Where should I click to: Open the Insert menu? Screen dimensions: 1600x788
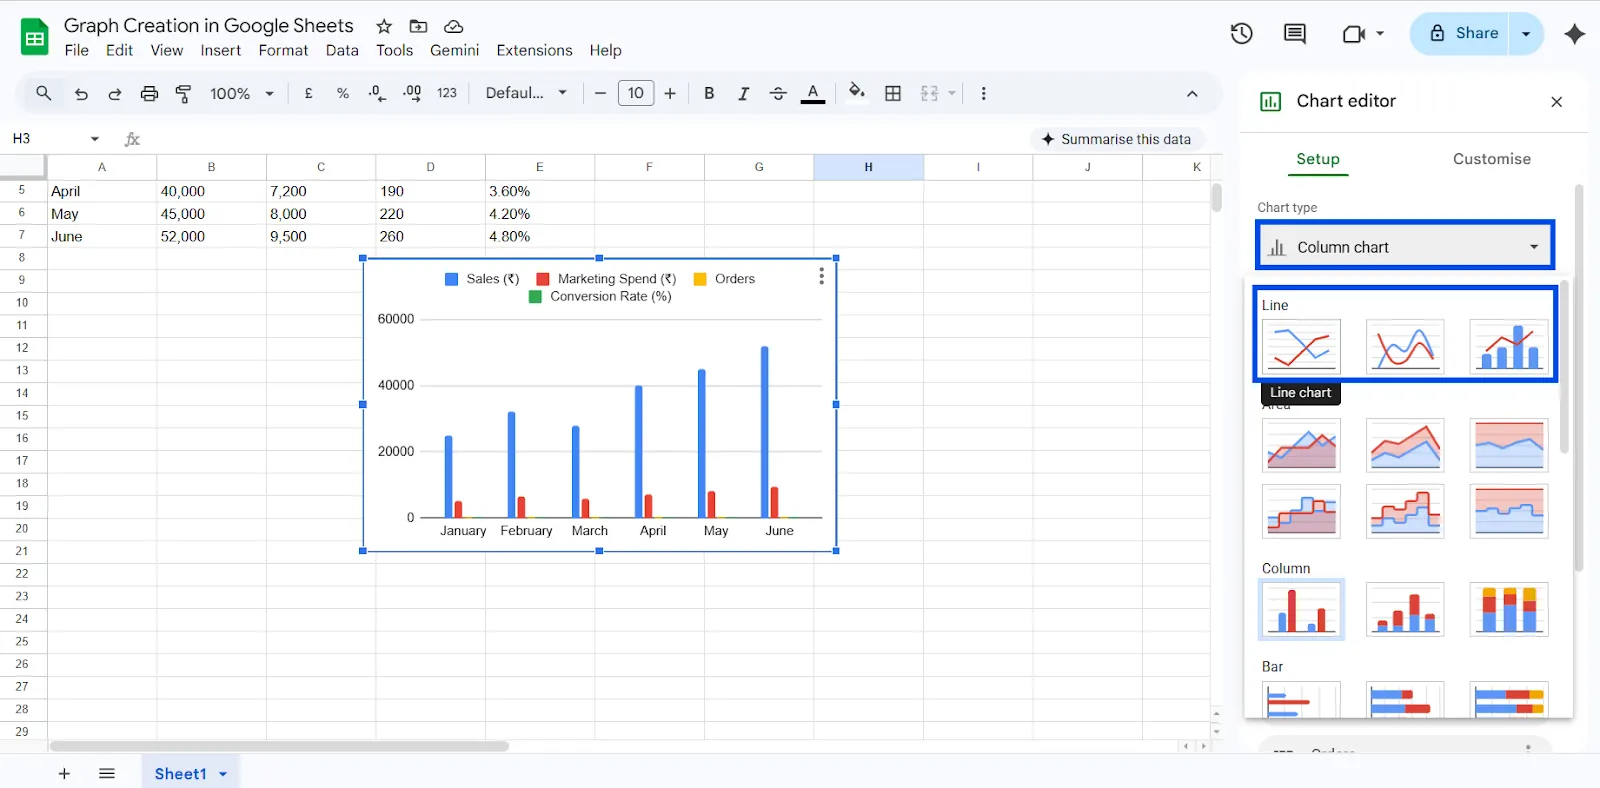[x=220, y=50]
